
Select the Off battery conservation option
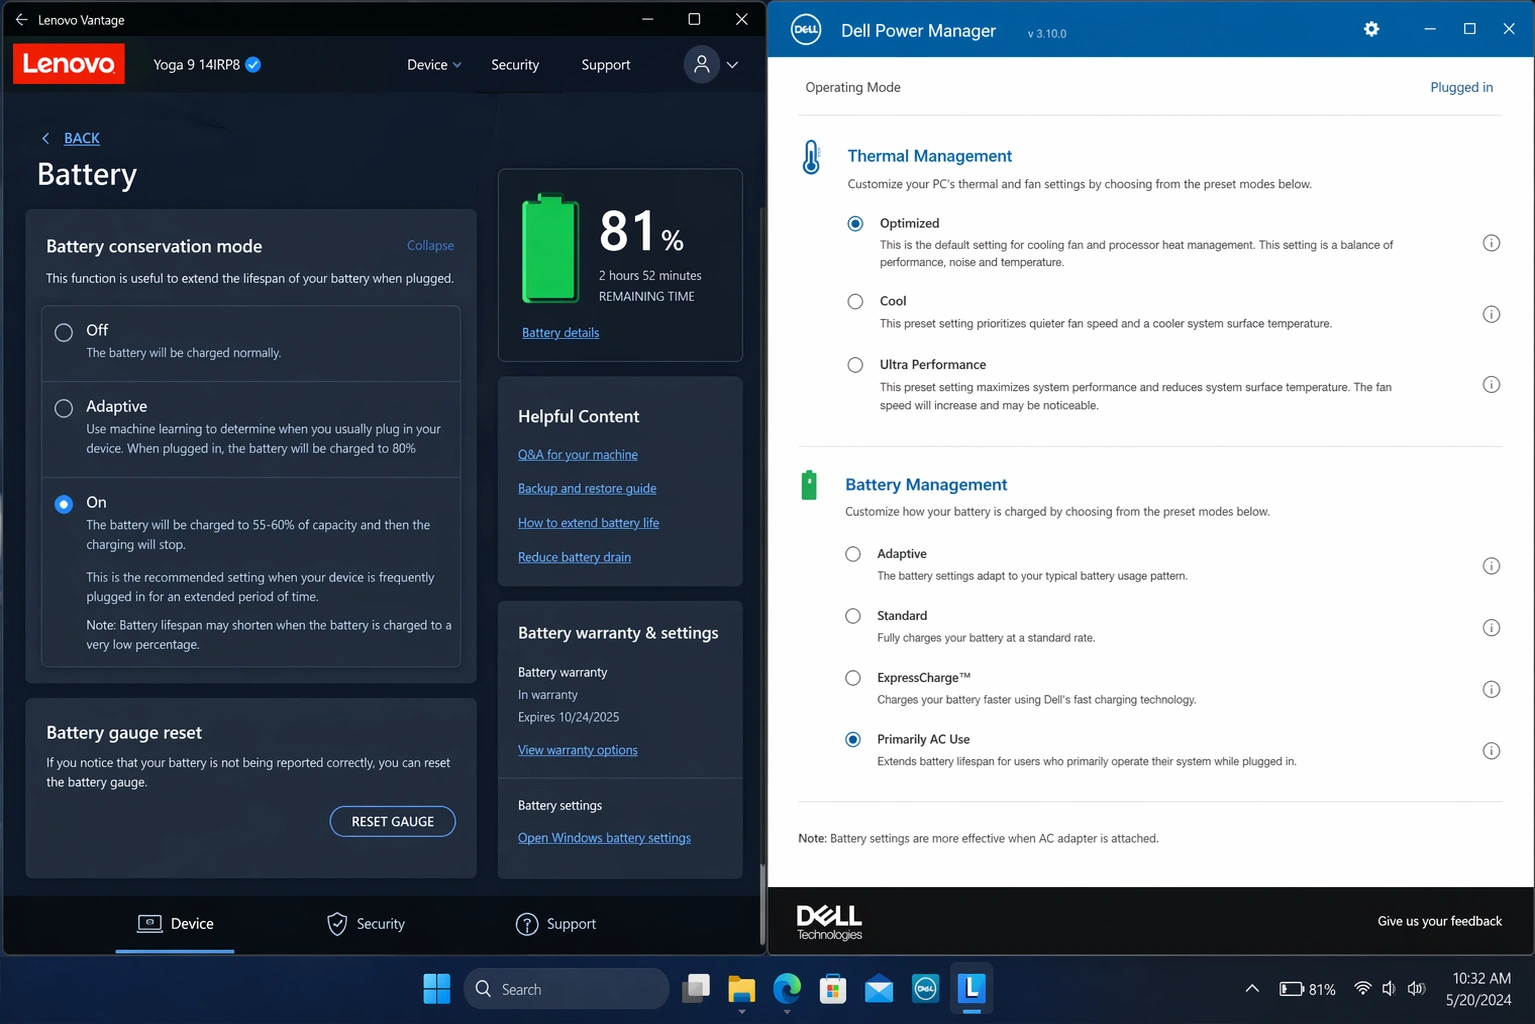pos(64,332)
